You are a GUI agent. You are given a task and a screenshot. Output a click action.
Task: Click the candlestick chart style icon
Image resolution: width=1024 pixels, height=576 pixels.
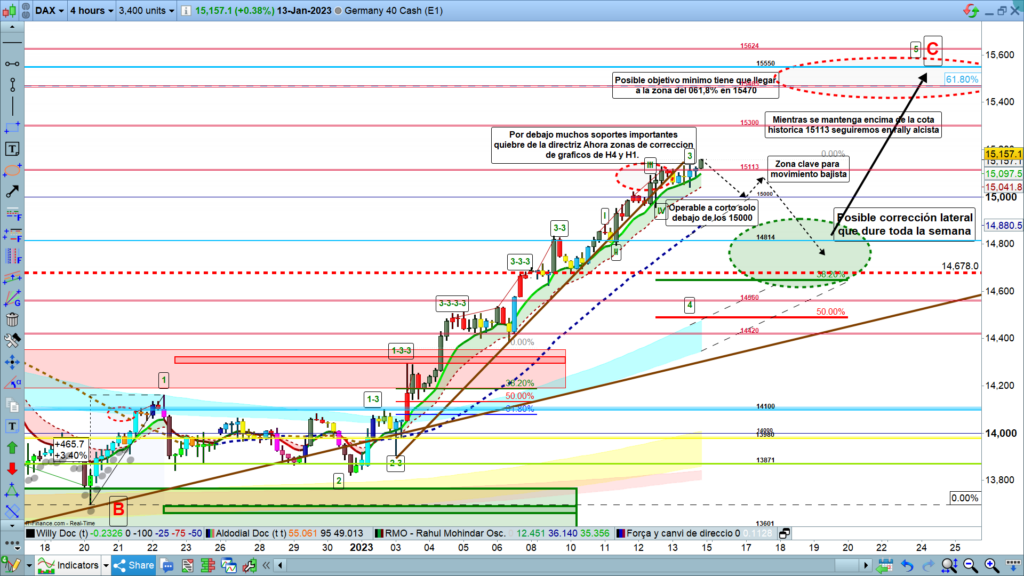point(12,12)
